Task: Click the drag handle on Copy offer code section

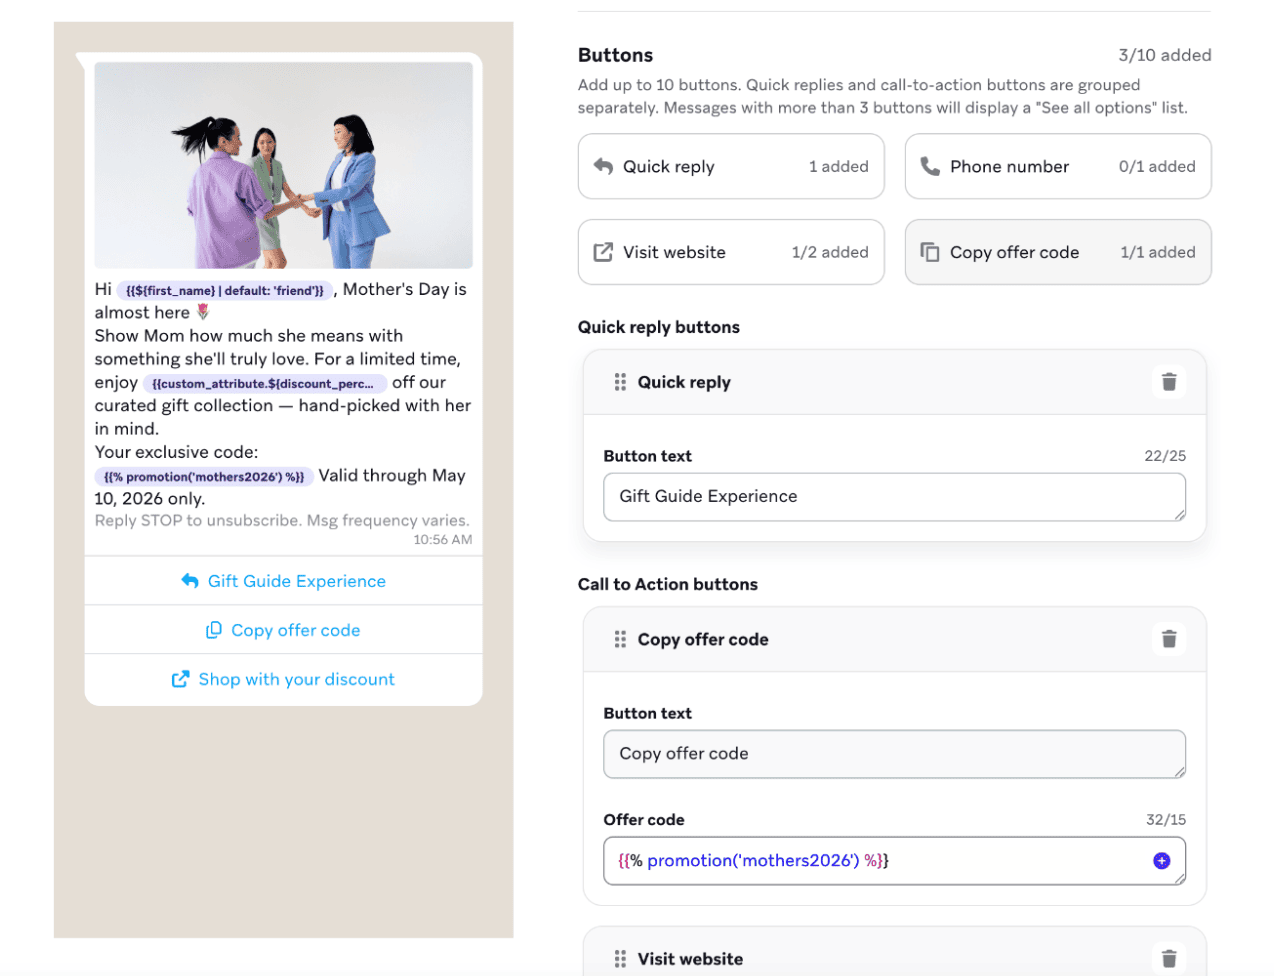Action: (x=620, y=638)
